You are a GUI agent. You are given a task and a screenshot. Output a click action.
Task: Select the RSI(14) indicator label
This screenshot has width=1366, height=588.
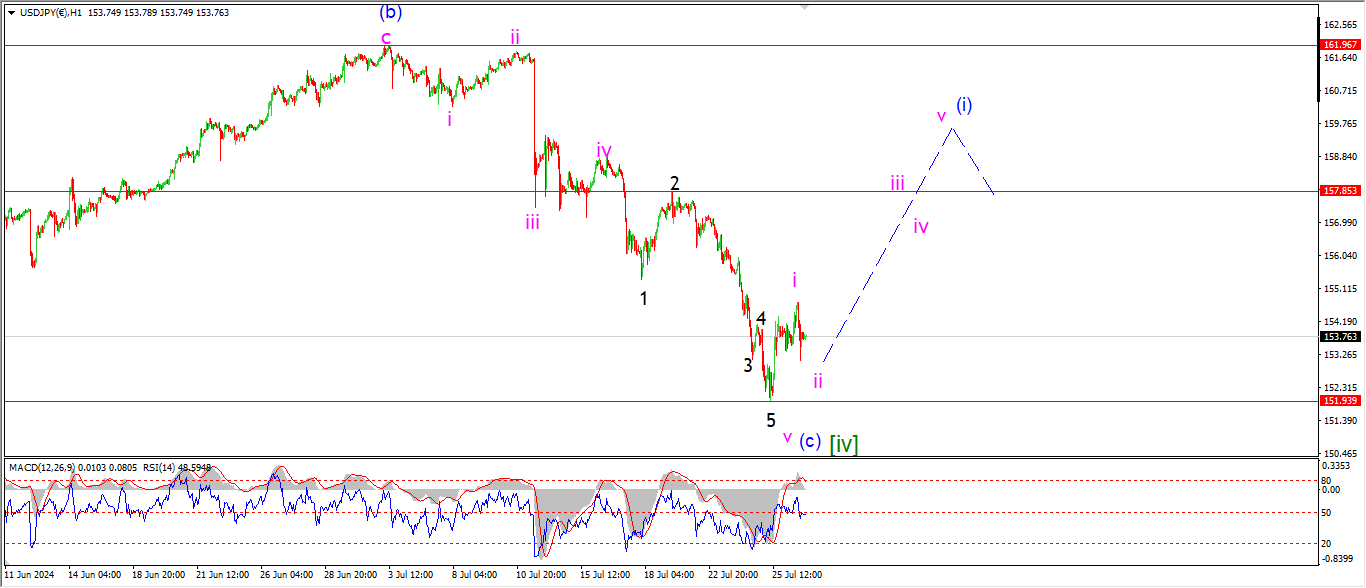130,467
